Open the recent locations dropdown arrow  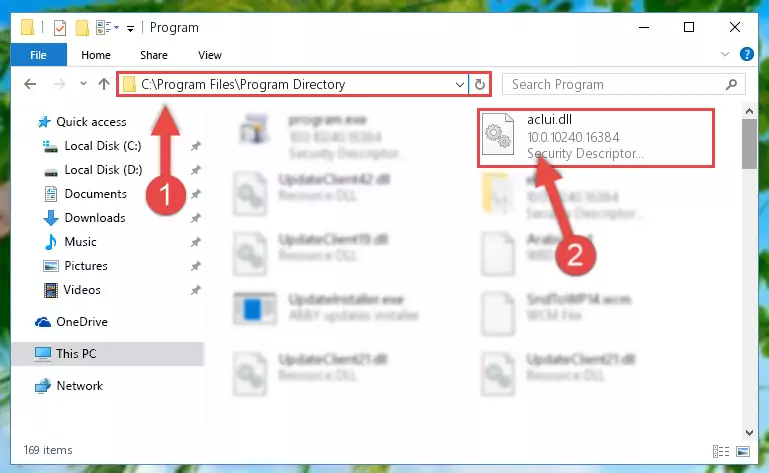[x=83, y=84]
